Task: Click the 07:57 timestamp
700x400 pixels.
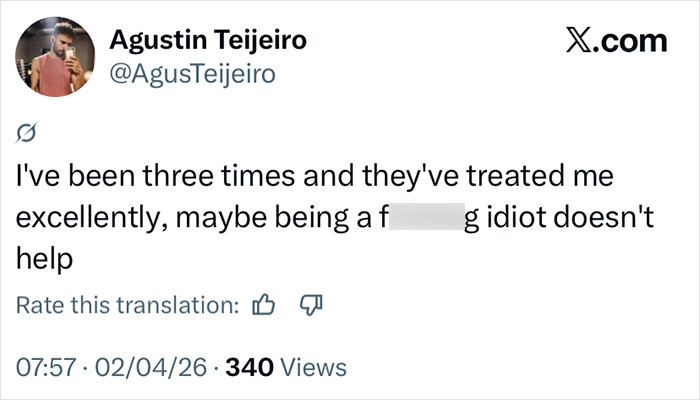Action: pyautogui.click(x=44, y=367)
